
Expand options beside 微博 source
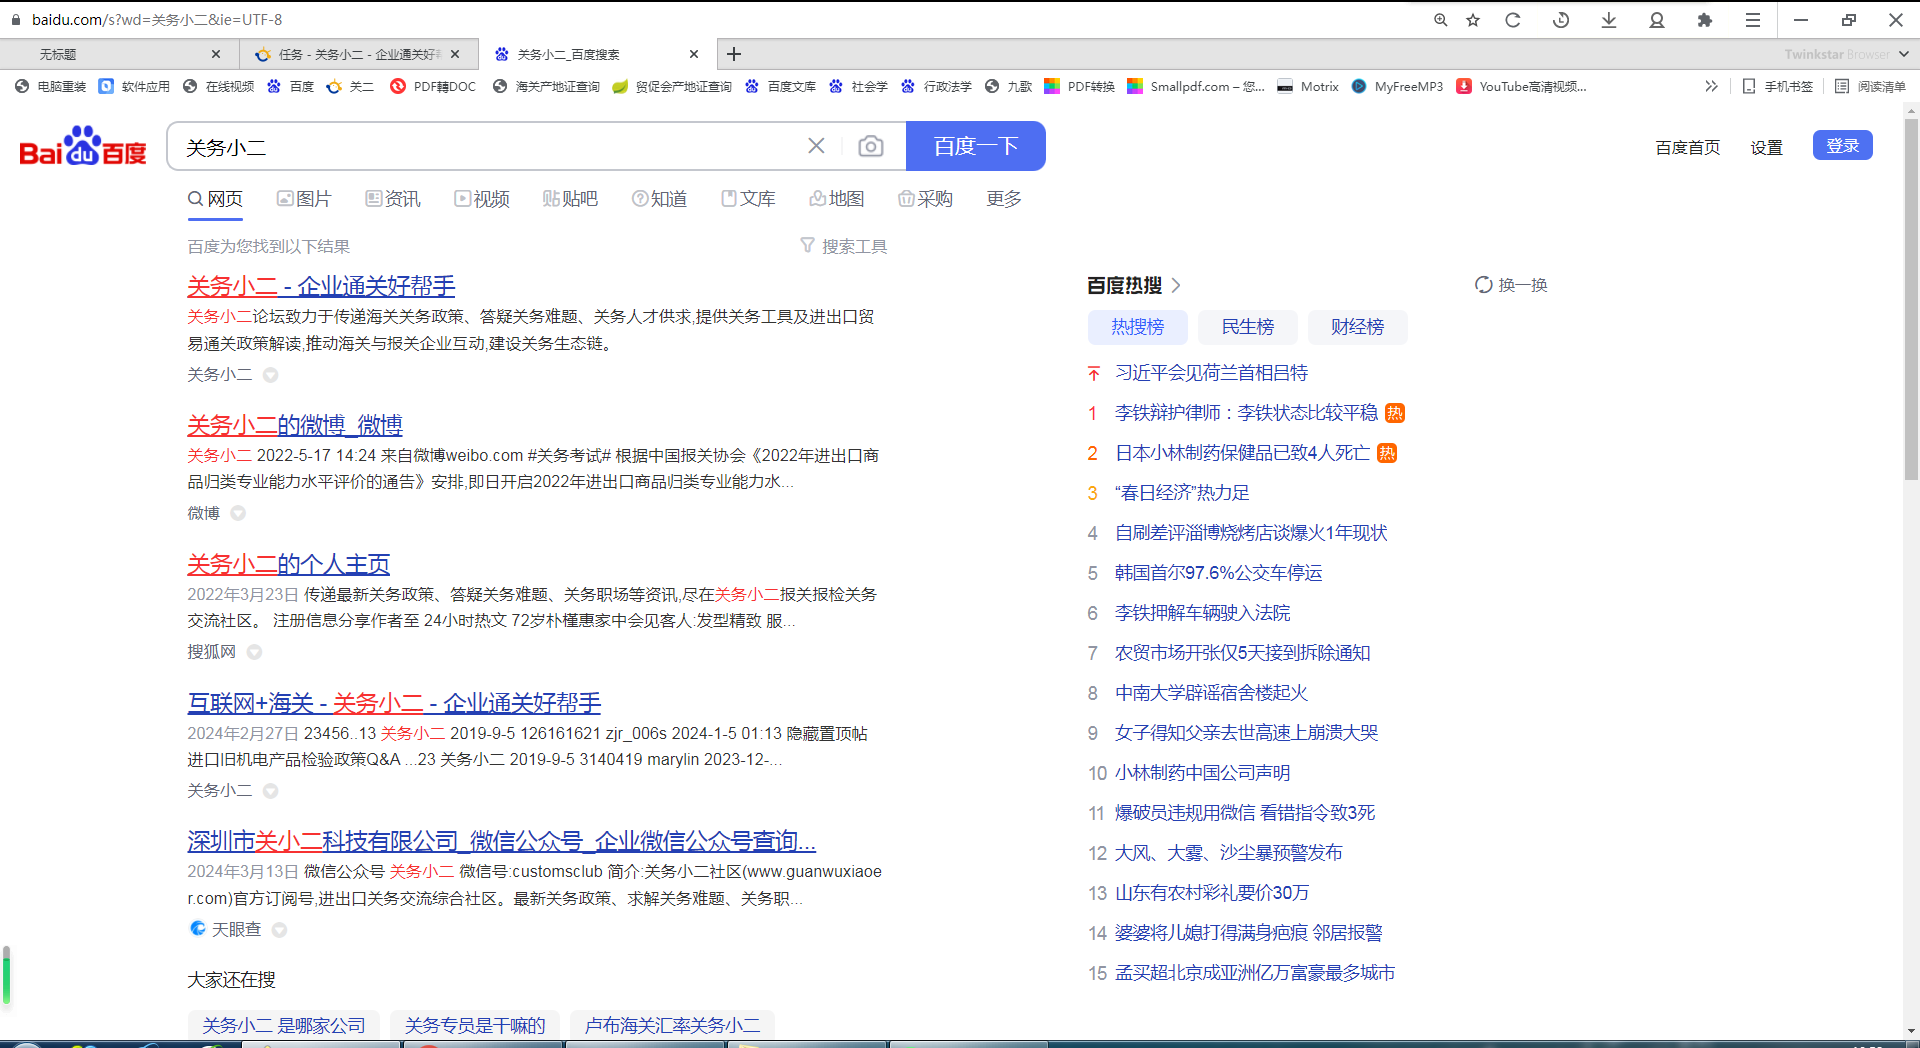click(x=238, y=513)
